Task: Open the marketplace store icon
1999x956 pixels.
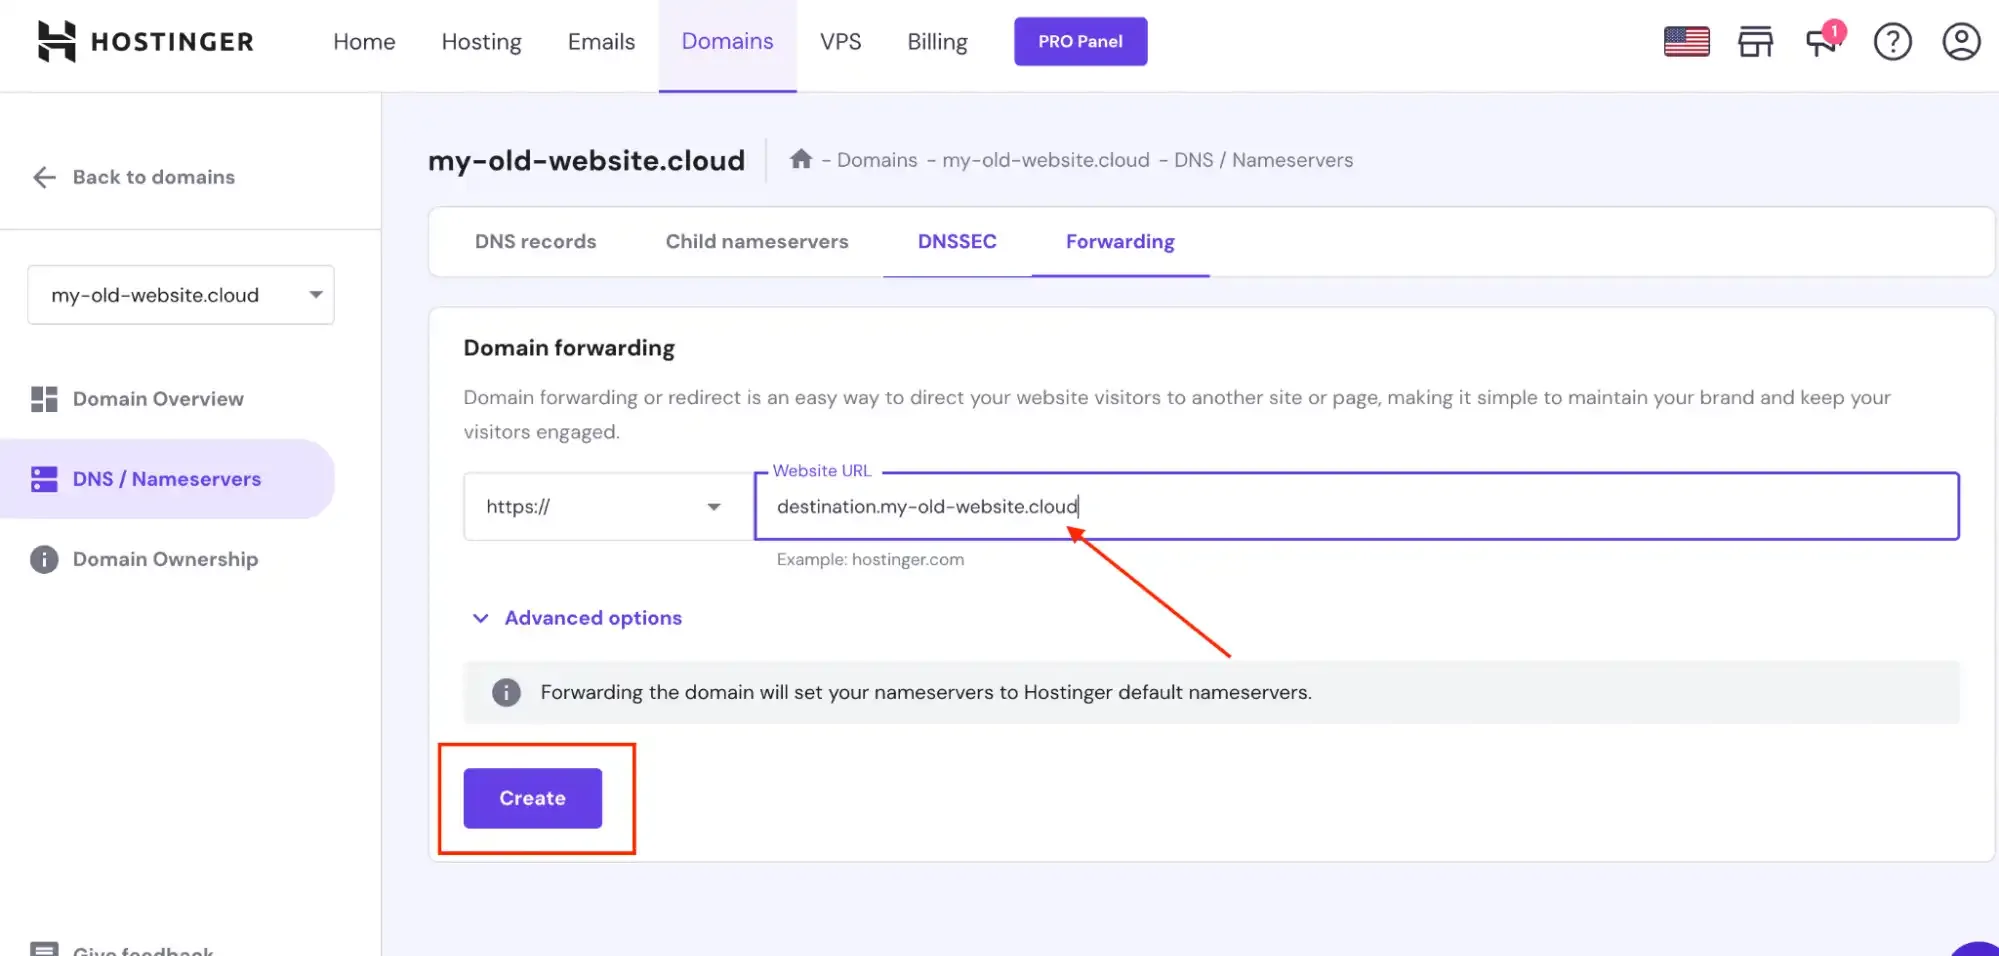Action: pyautogui.click(x=1755, y=41)
